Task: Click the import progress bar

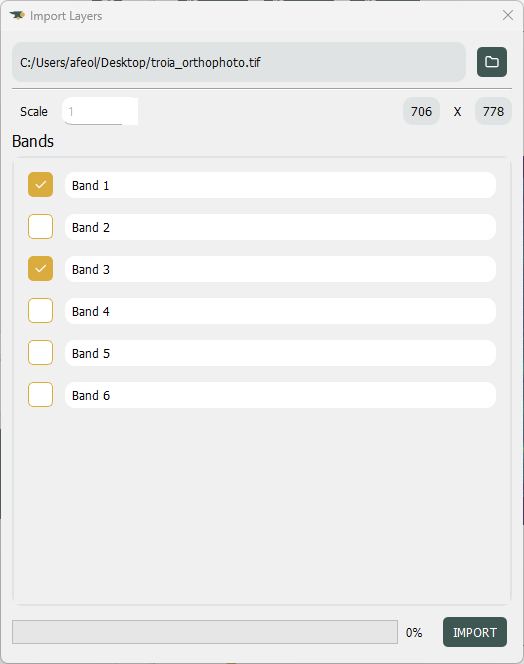Action: (205, 632)
